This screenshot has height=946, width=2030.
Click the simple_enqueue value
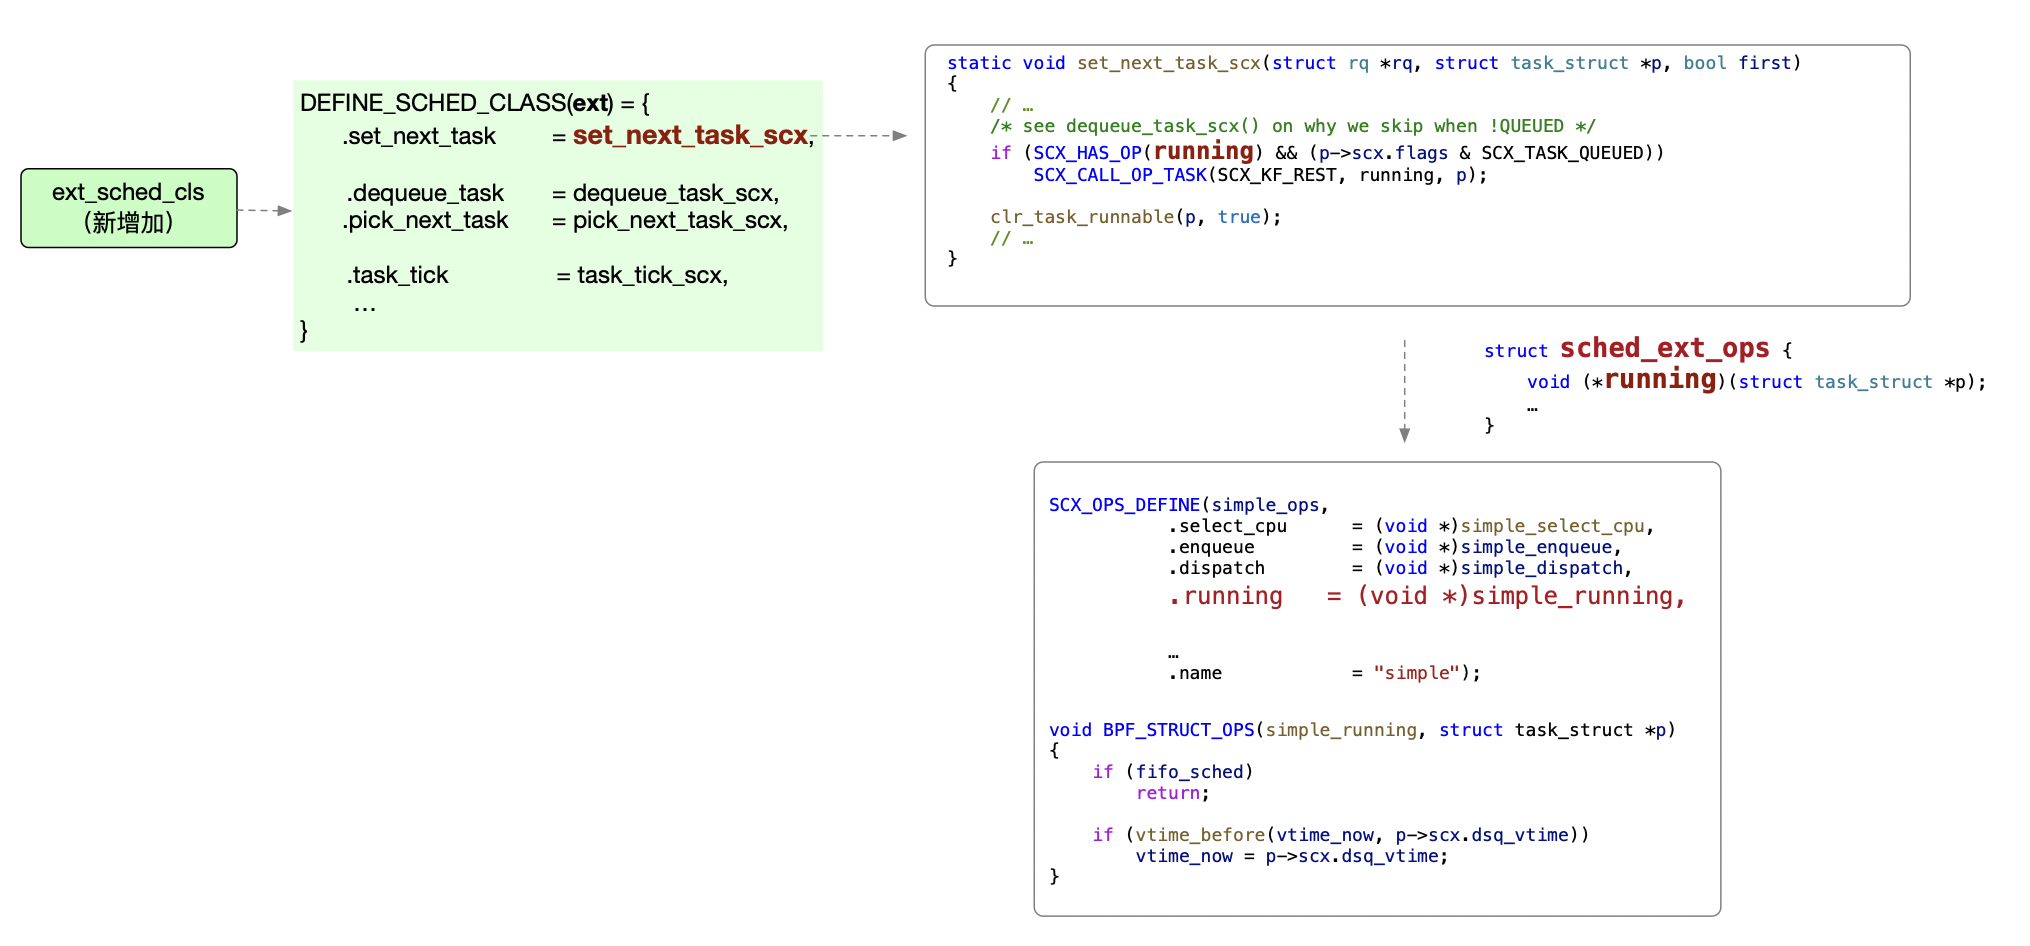pyautogui.click(x=1537, y=547)
